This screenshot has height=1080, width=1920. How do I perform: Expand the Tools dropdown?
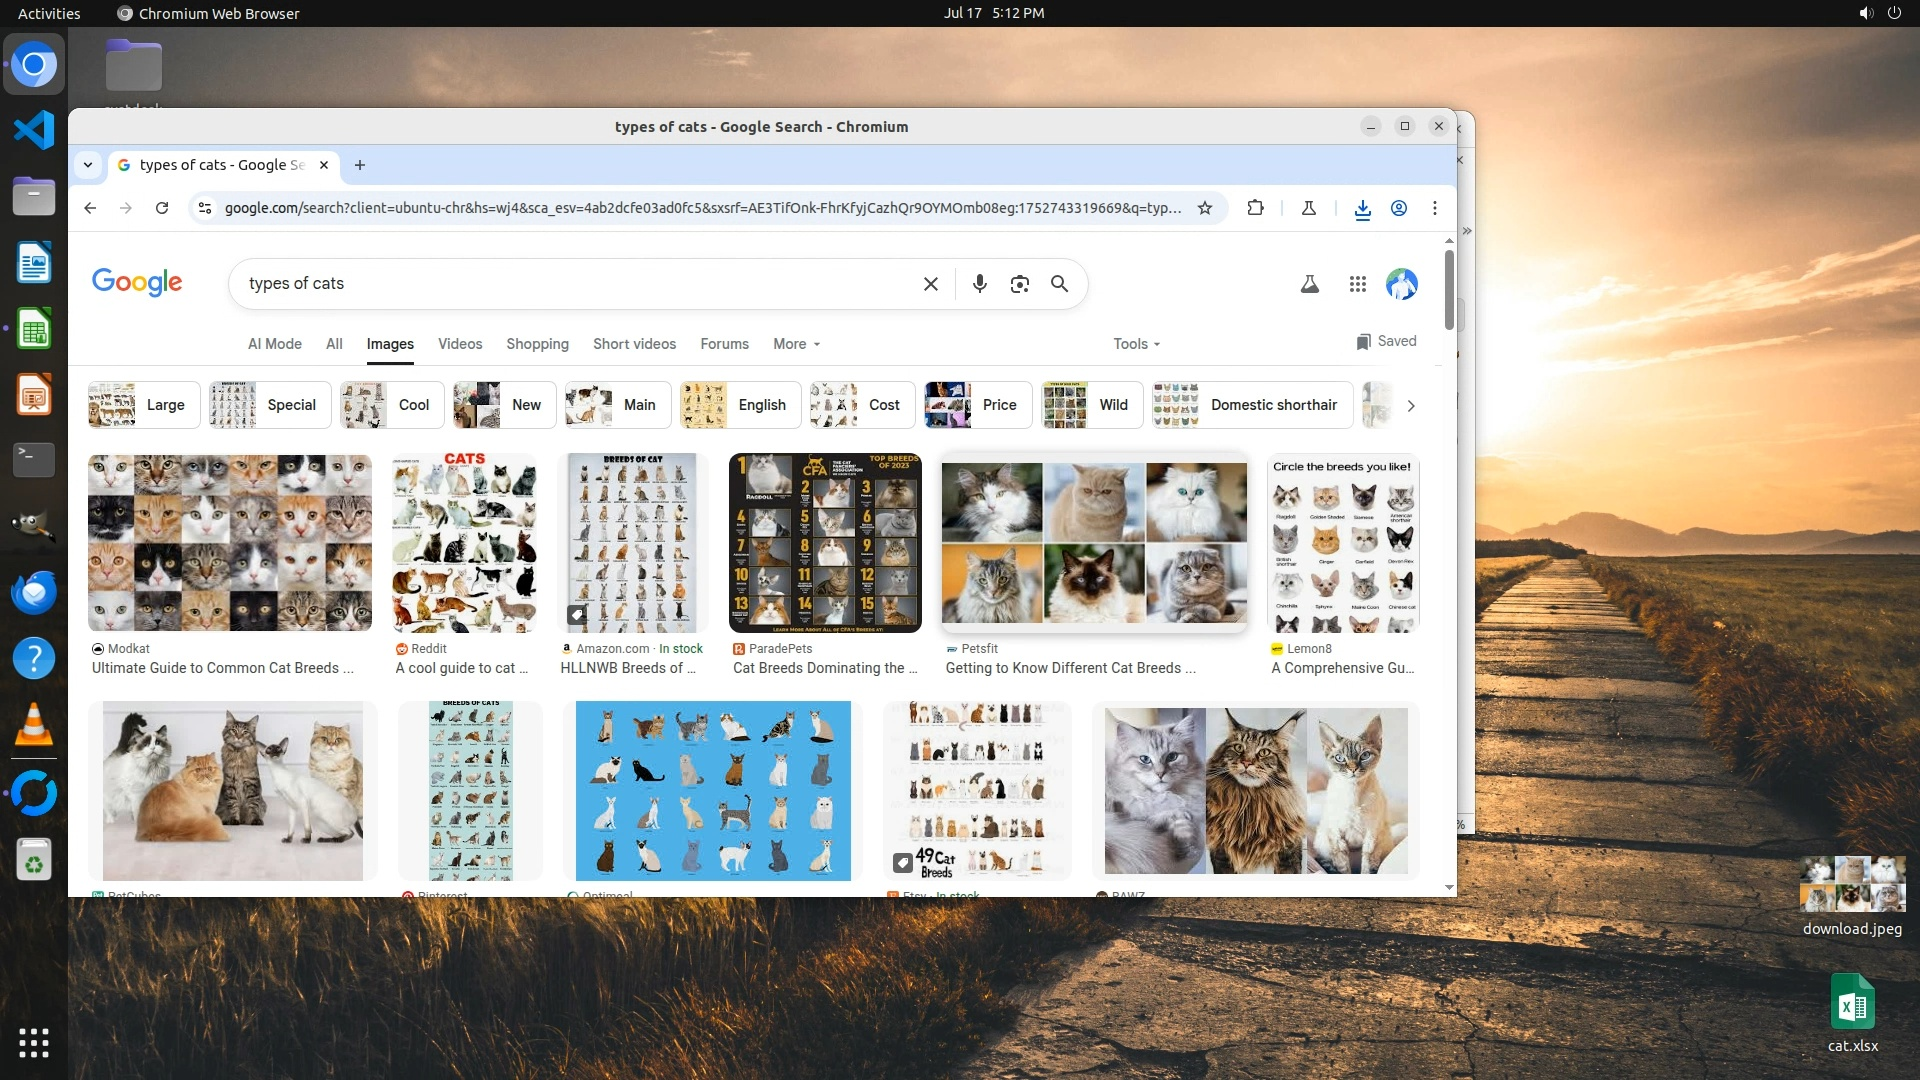point(1136,344)
